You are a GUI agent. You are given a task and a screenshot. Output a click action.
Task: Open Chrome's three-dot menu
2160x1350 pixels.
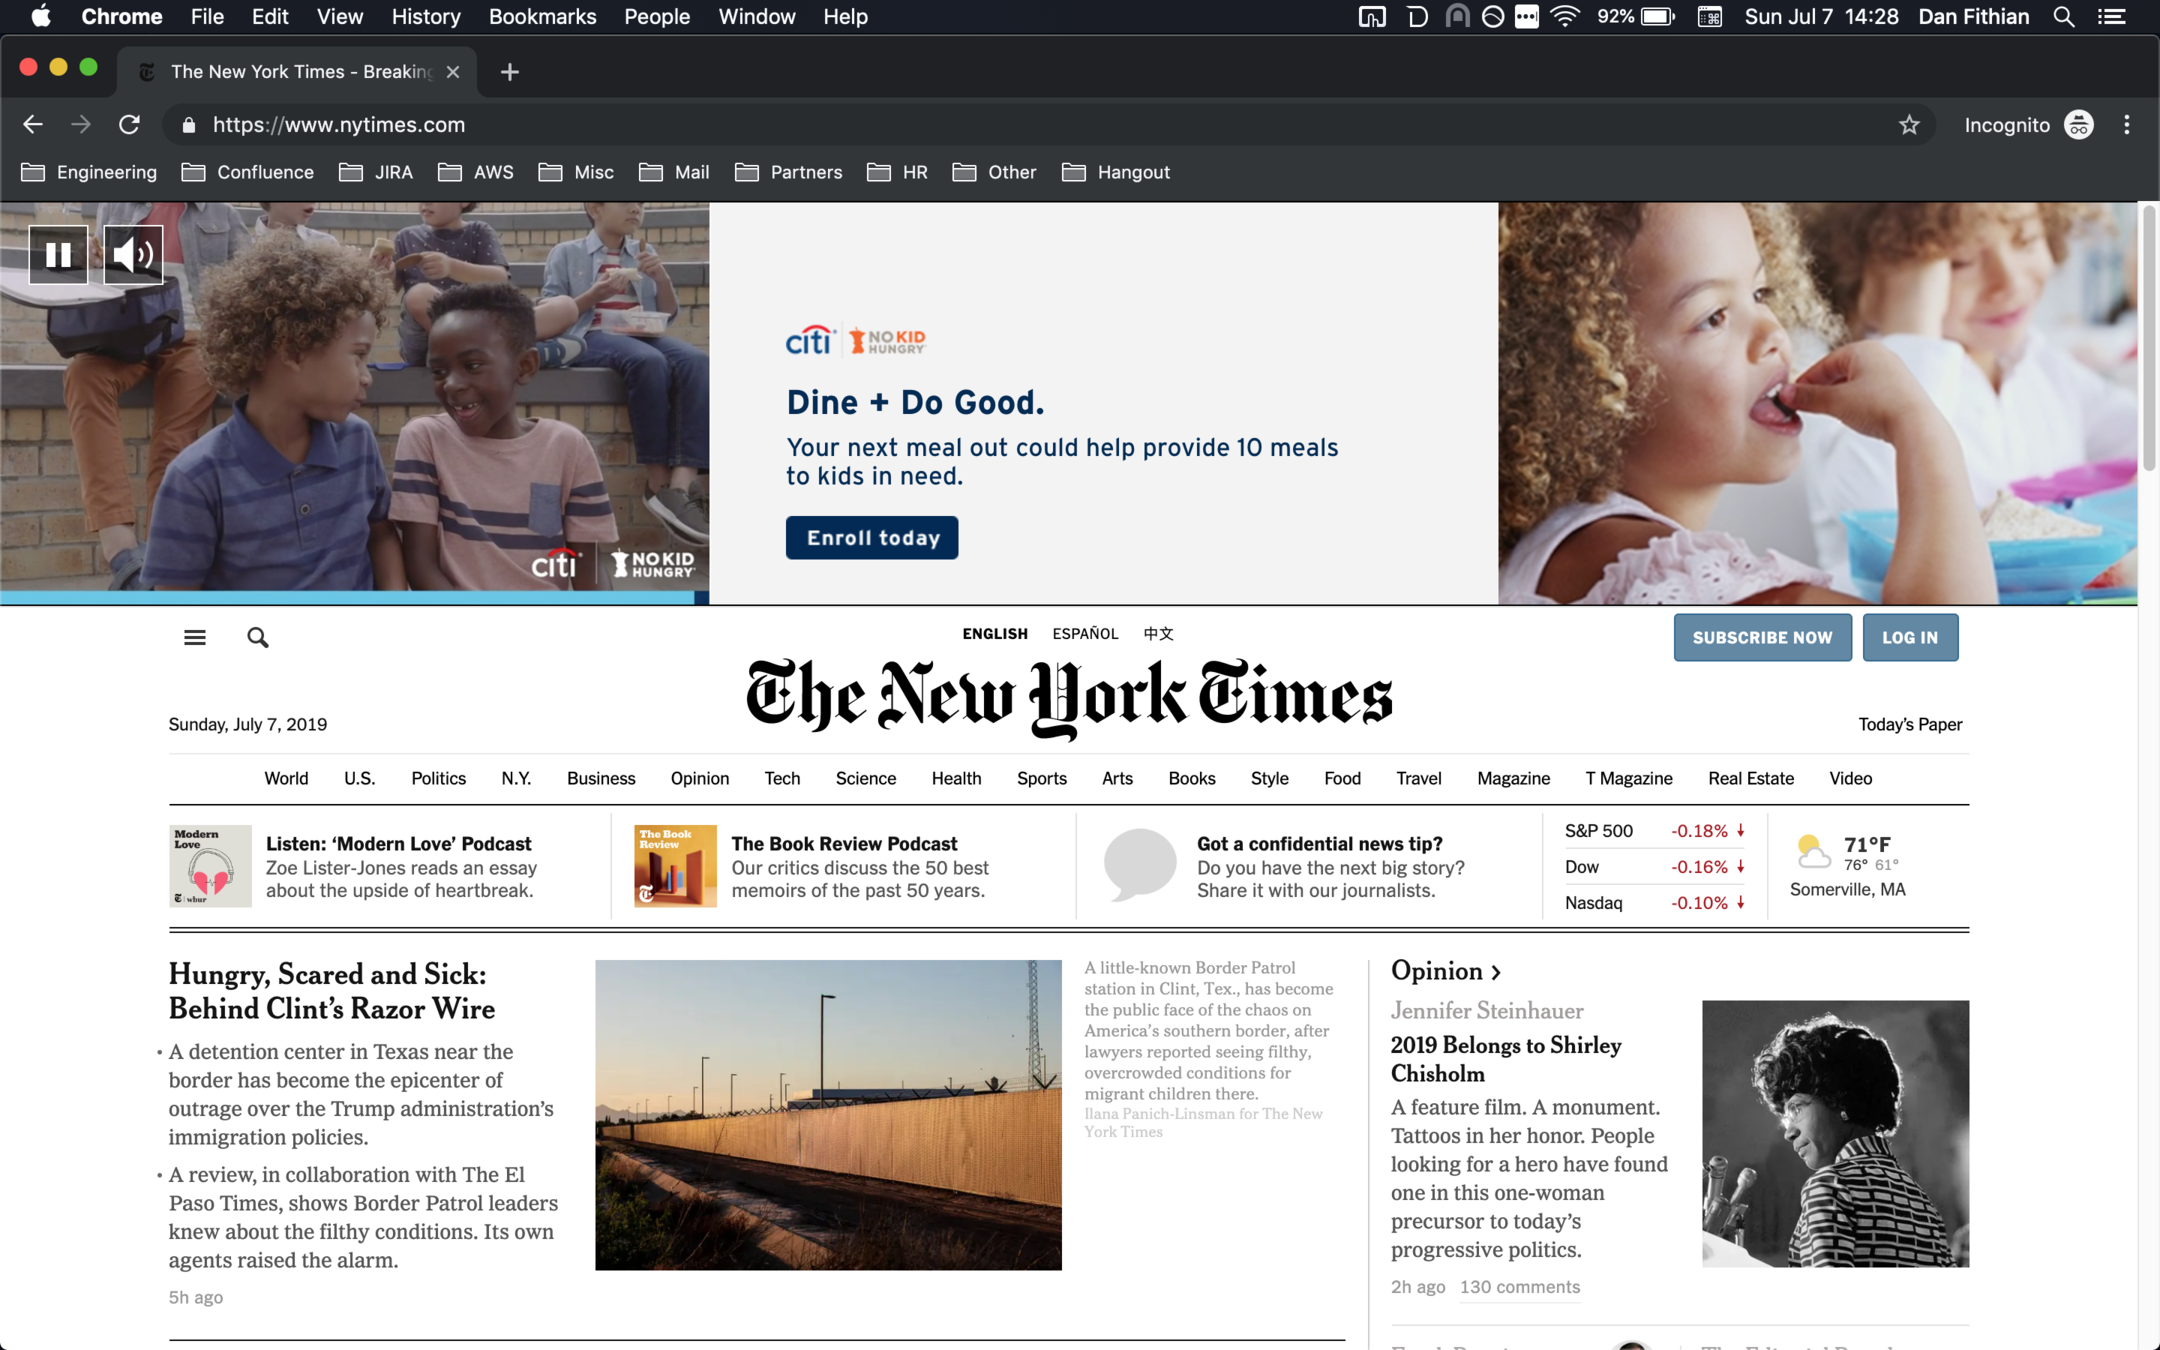tap(2126, 125)
